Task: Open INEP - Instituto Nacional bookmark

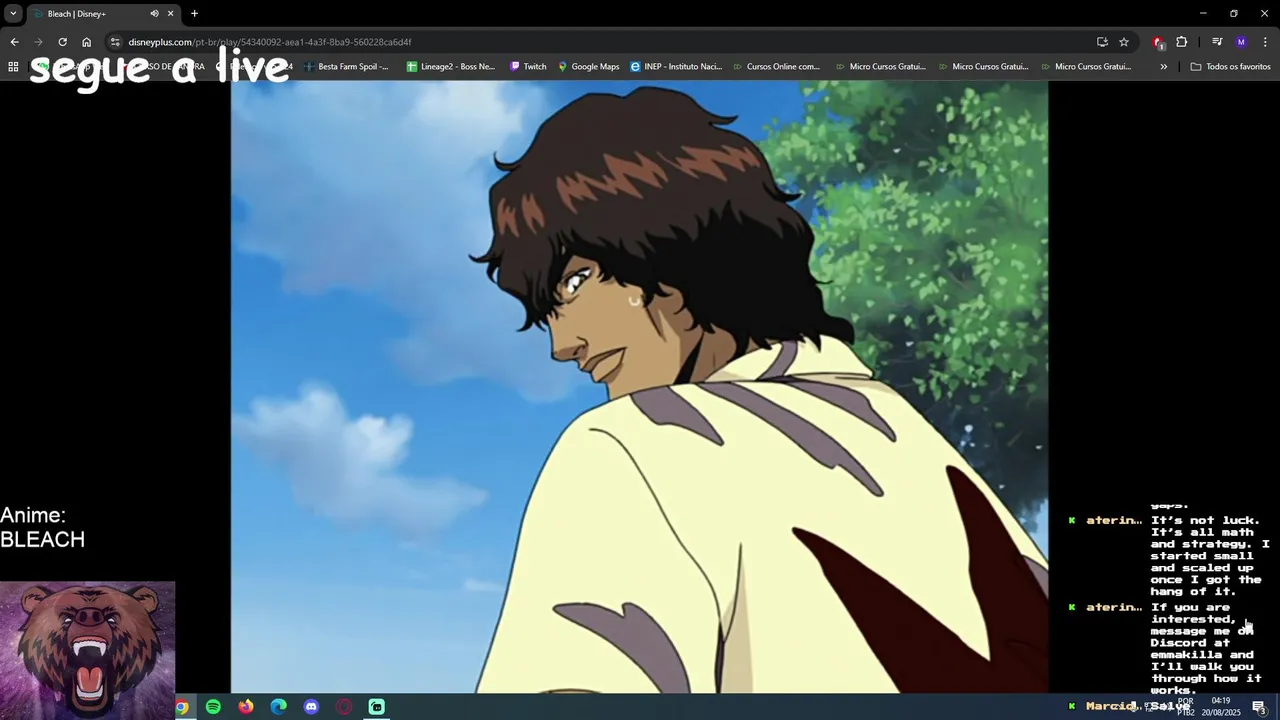Action: tap(676, 66)
